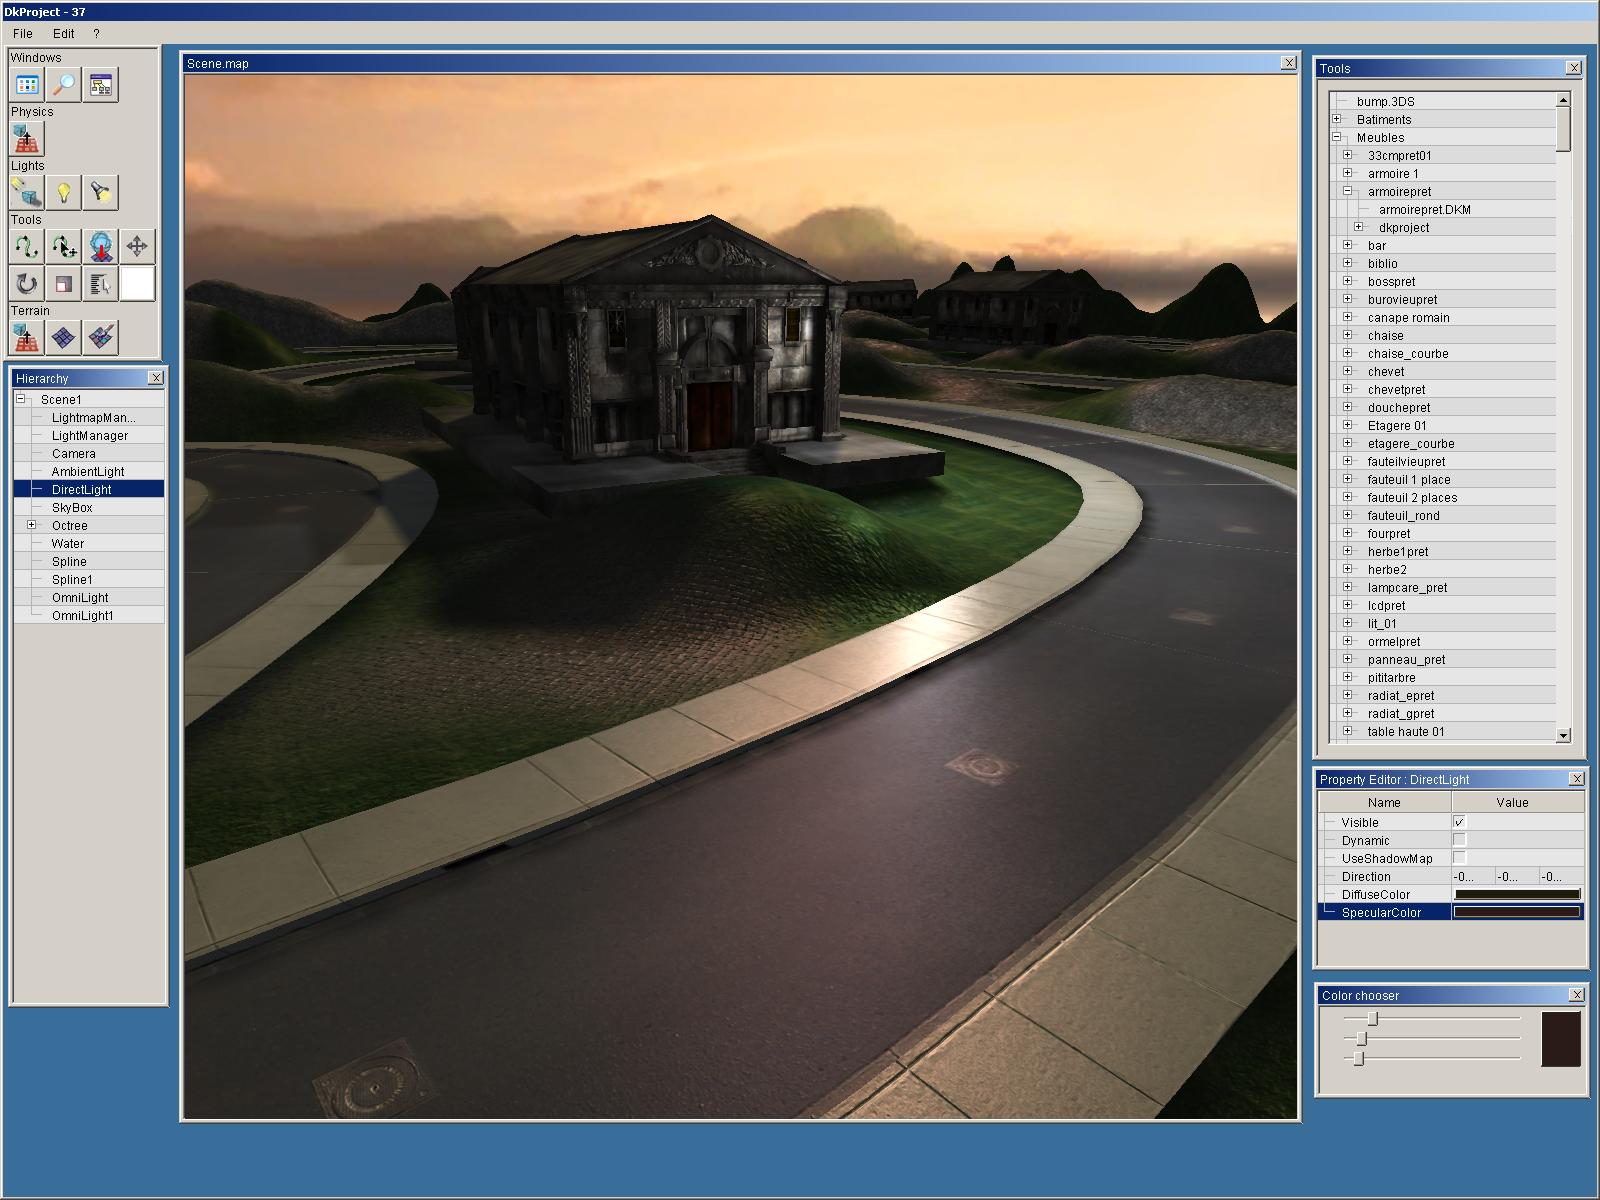Open the Edit menu

pos(64,33)
